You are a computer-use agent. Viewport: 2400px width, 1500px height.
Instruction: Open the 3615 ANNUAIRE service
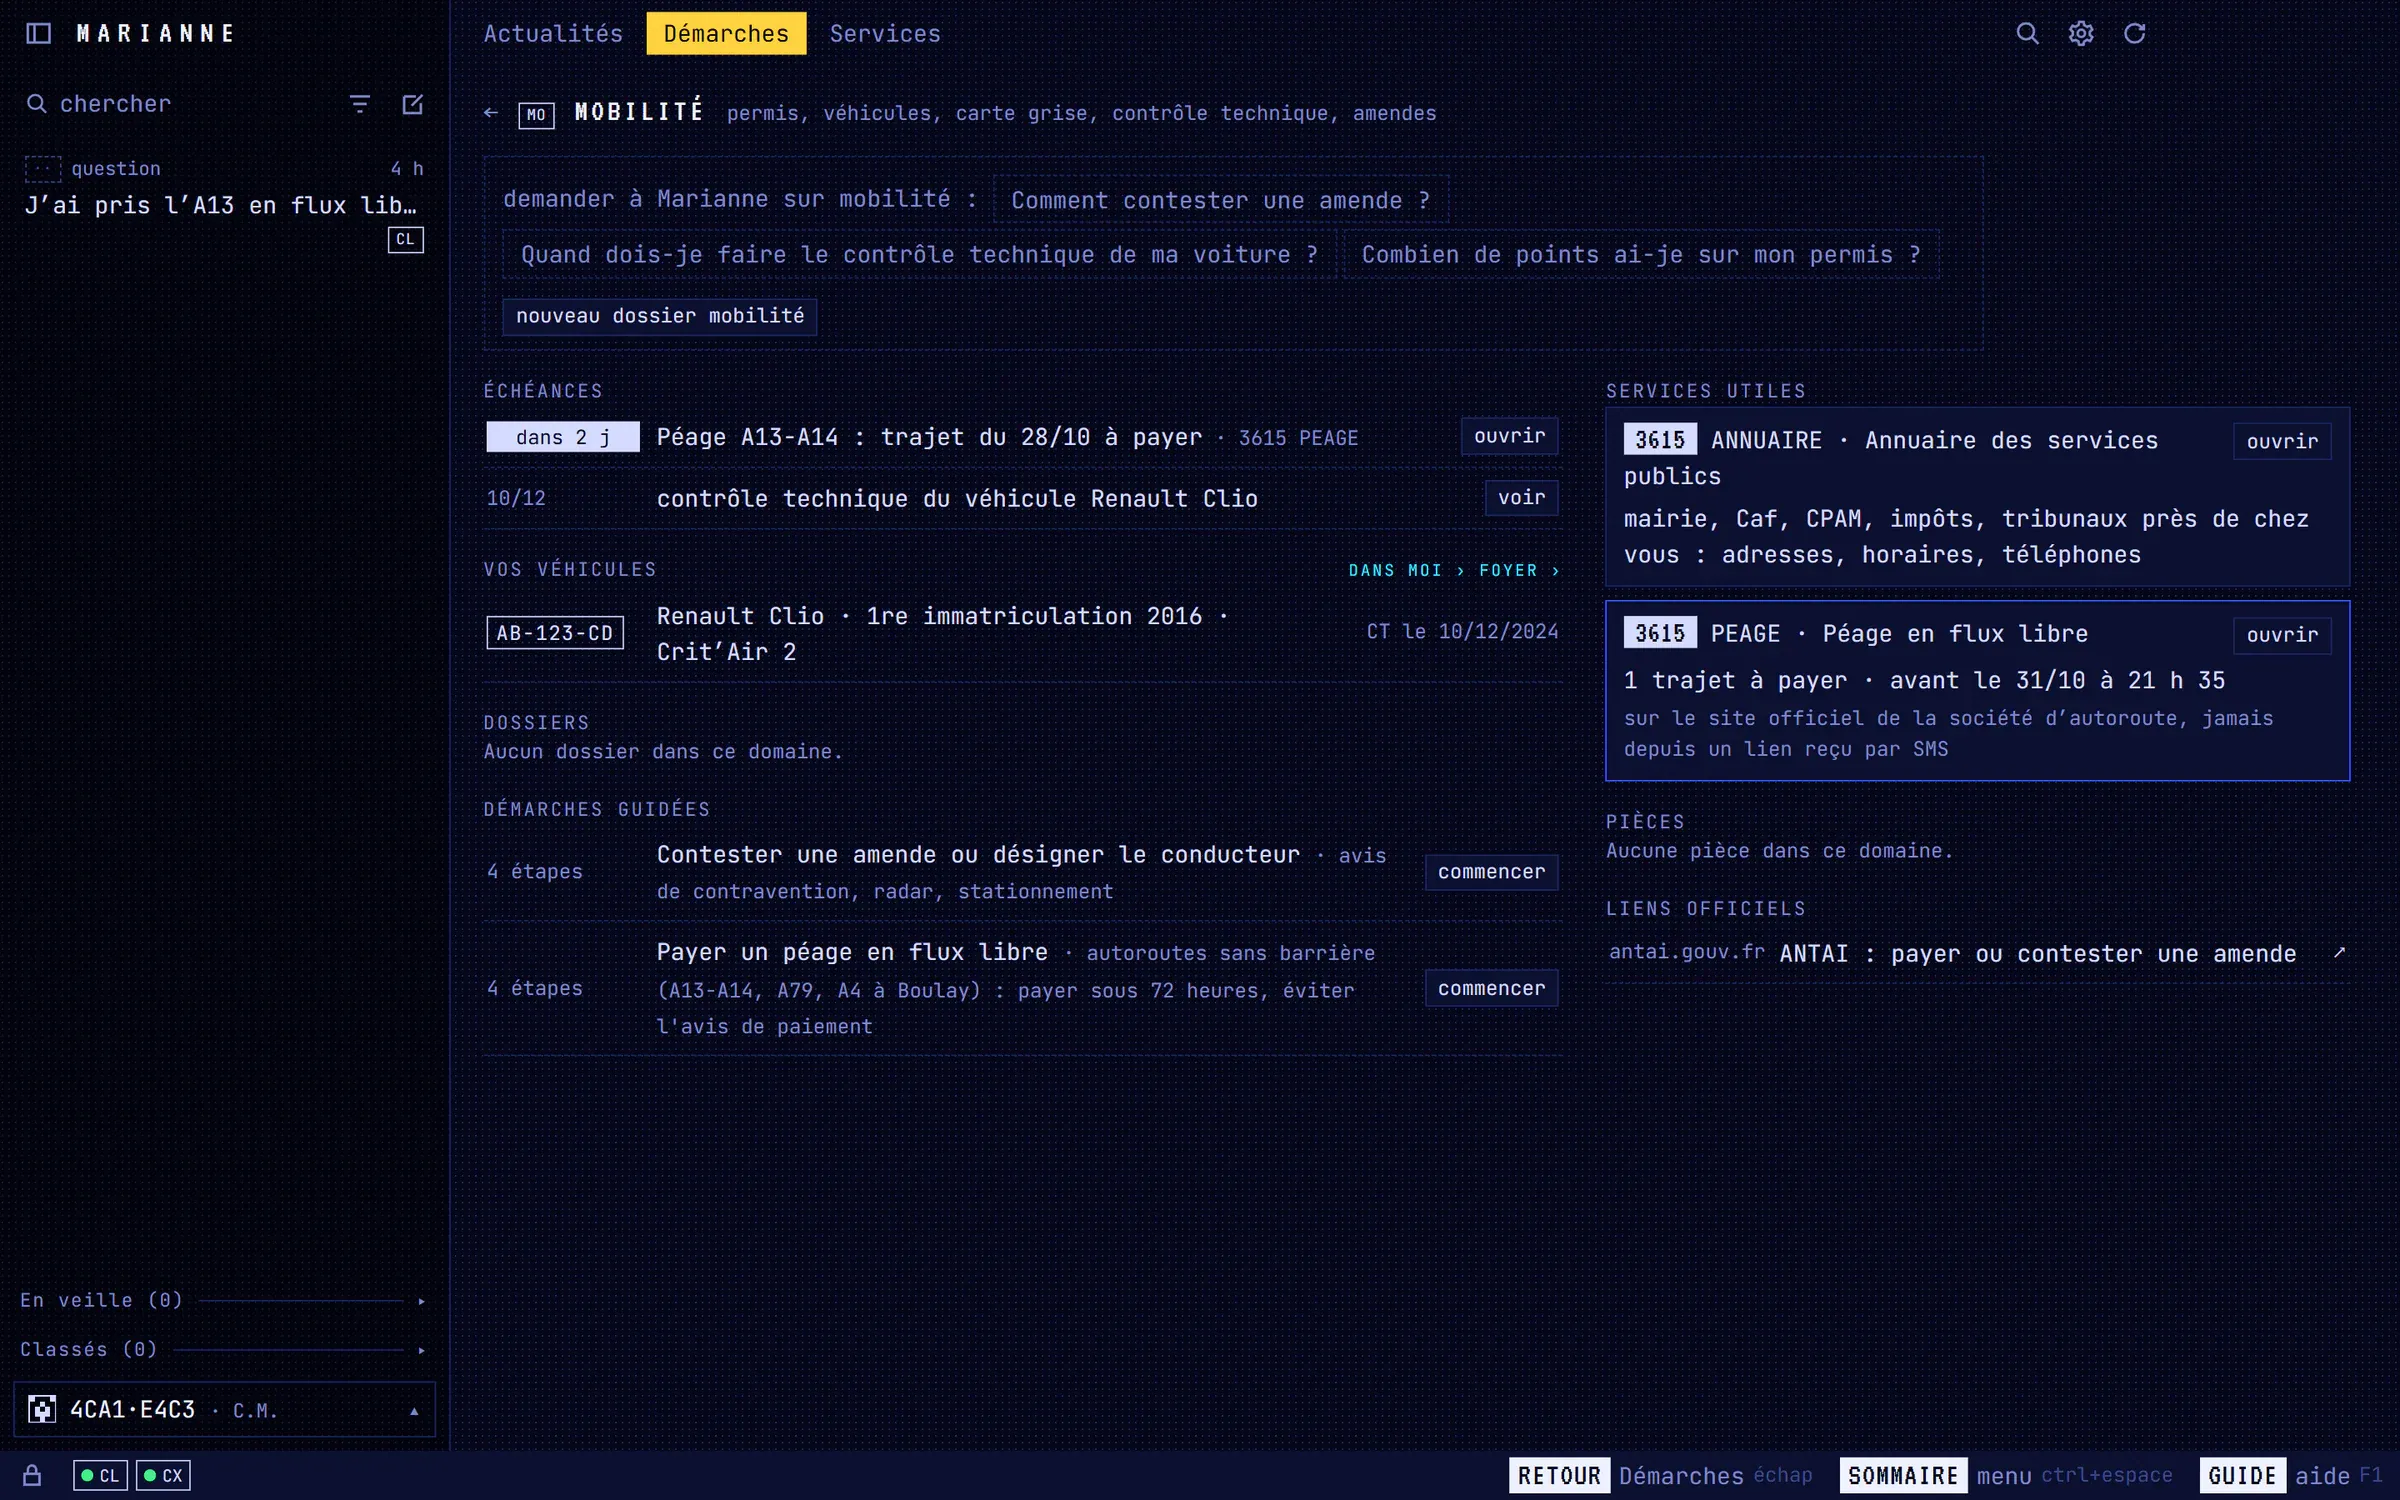(2282, 441)
